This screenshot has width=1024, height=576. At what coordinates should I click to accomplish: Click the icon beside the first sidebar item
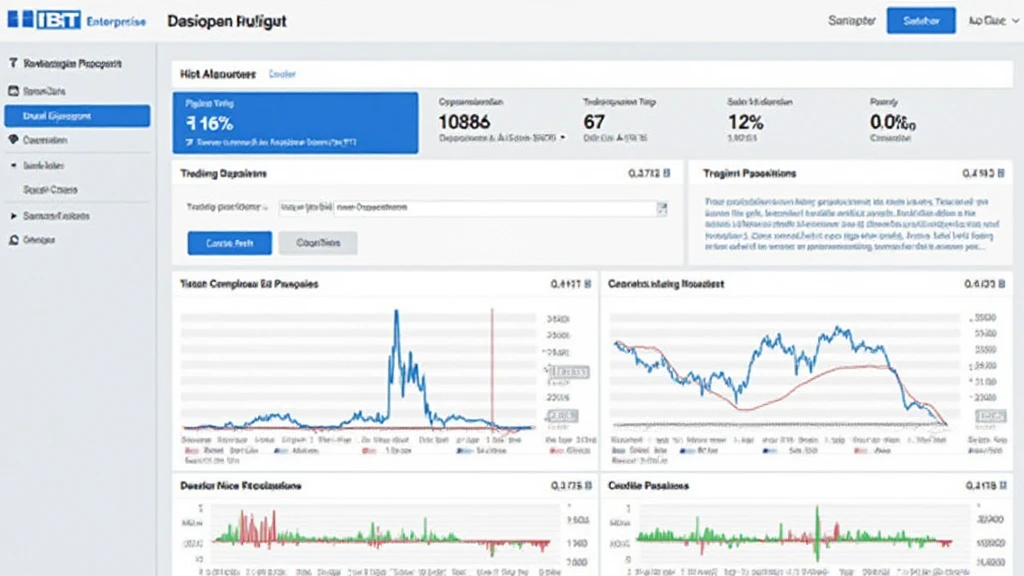[14, 63]
